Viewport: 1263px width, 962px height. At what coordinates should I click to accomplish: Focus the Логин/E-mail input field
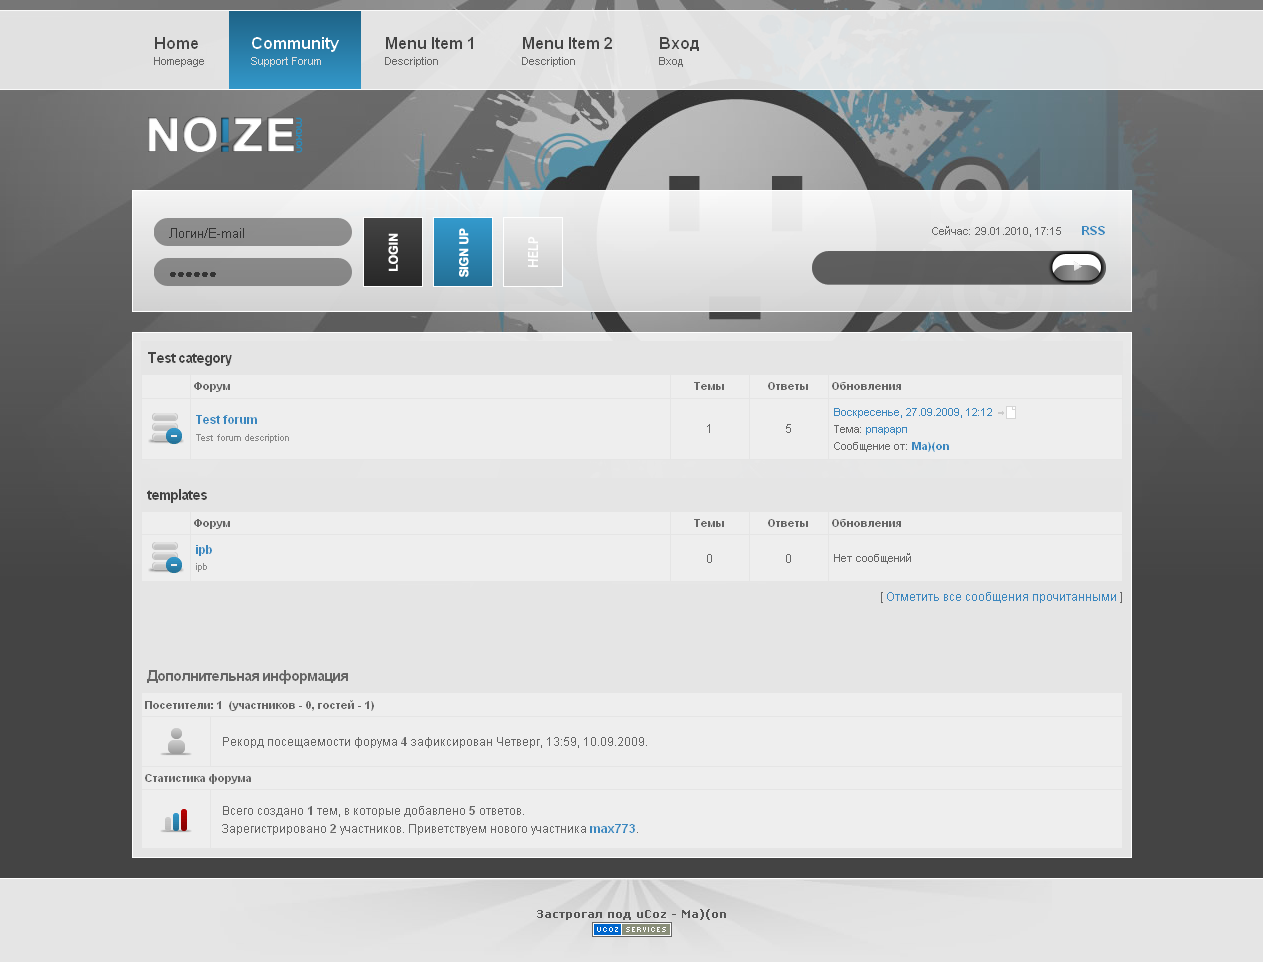pyautogui.click(x=252, y=233)
